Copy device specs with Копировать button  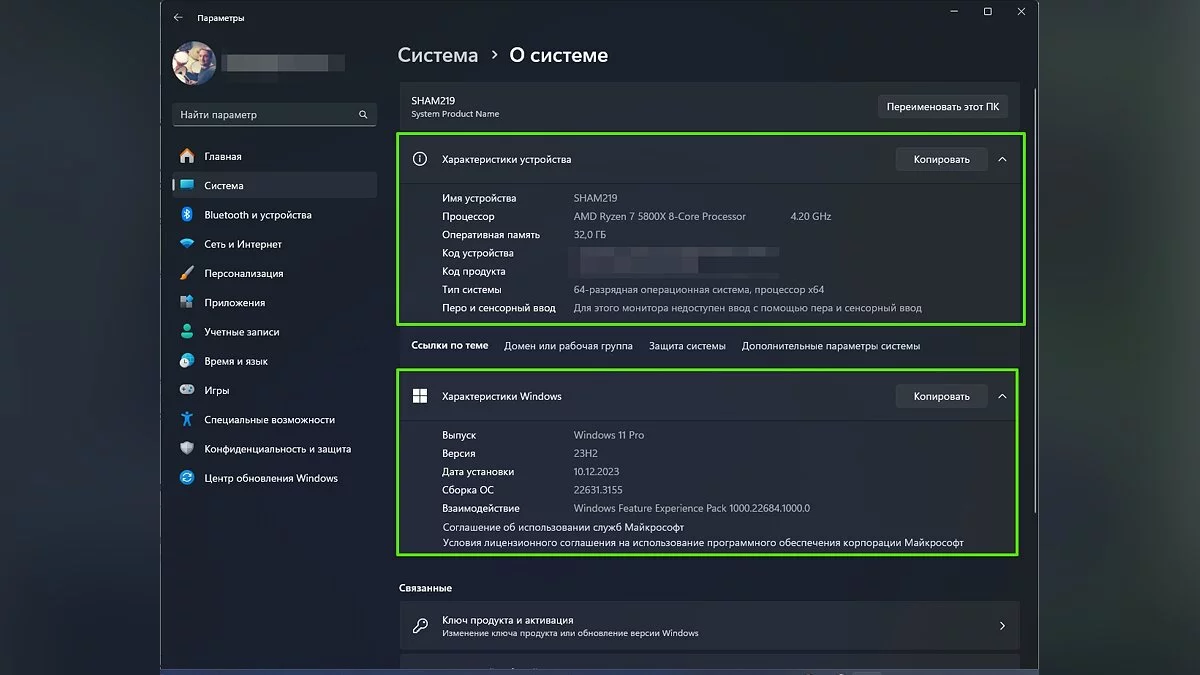[941, 159]
